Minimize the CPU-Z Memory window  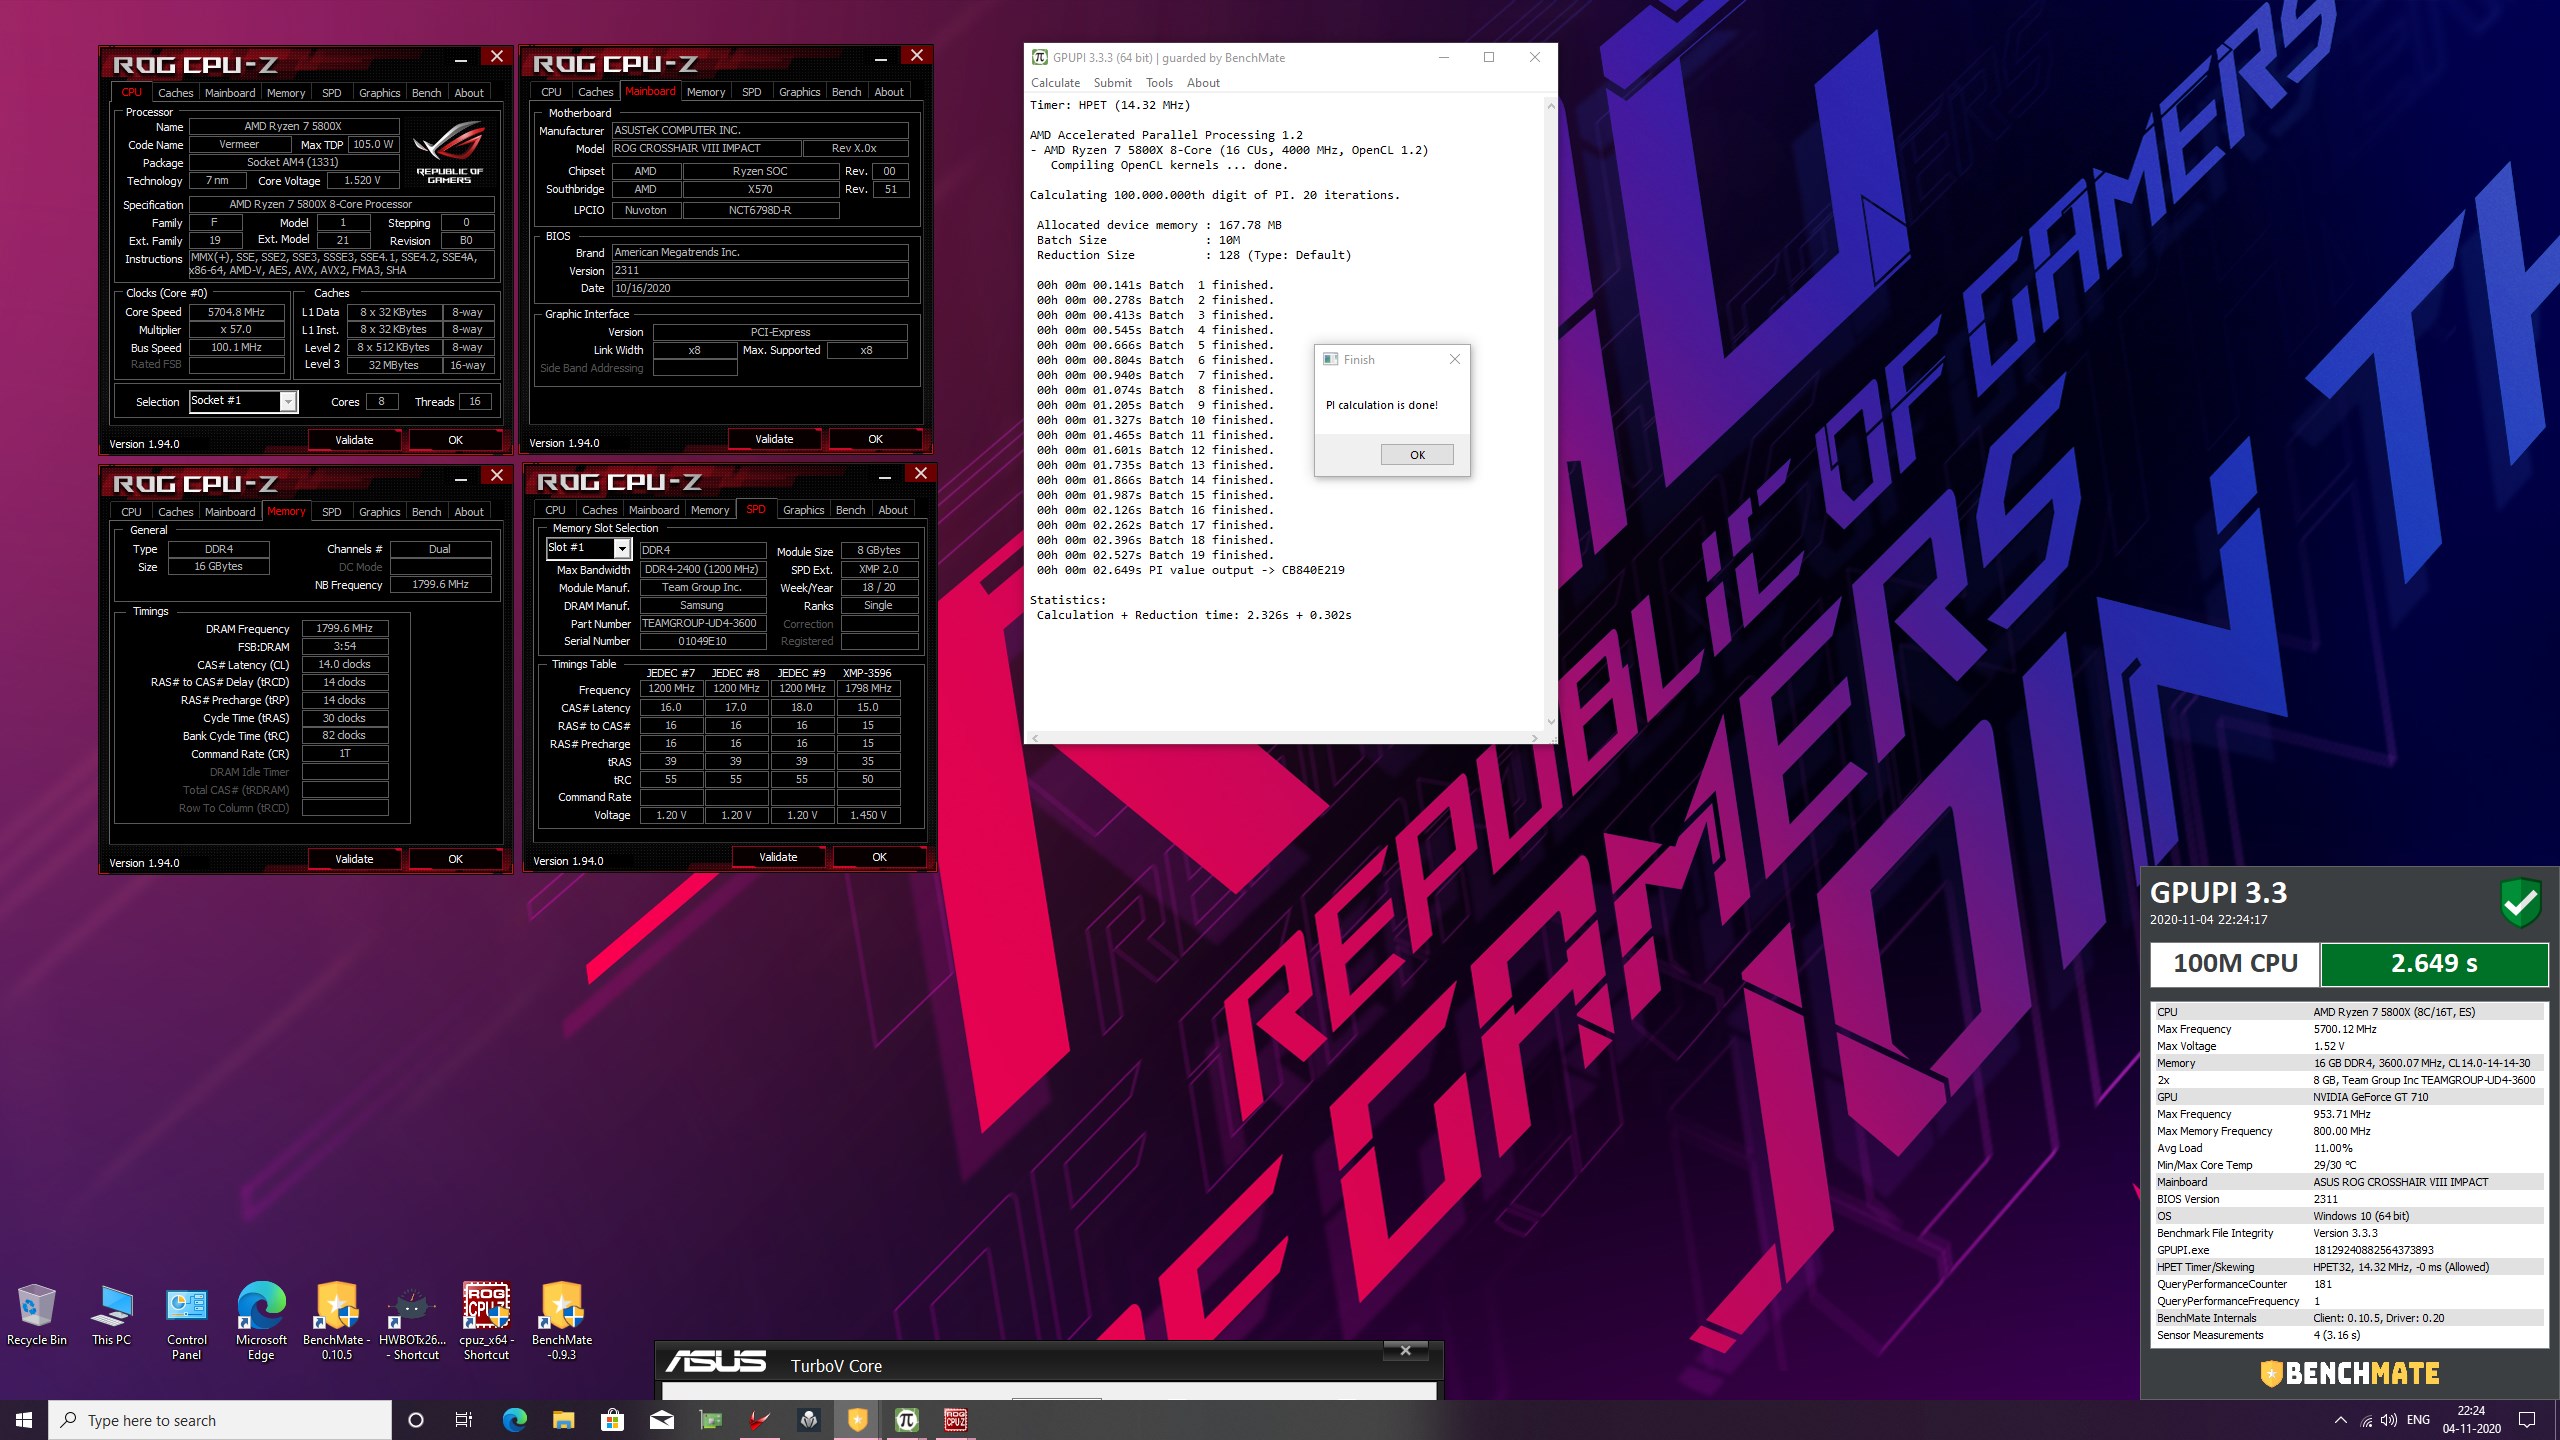(461, 480)
